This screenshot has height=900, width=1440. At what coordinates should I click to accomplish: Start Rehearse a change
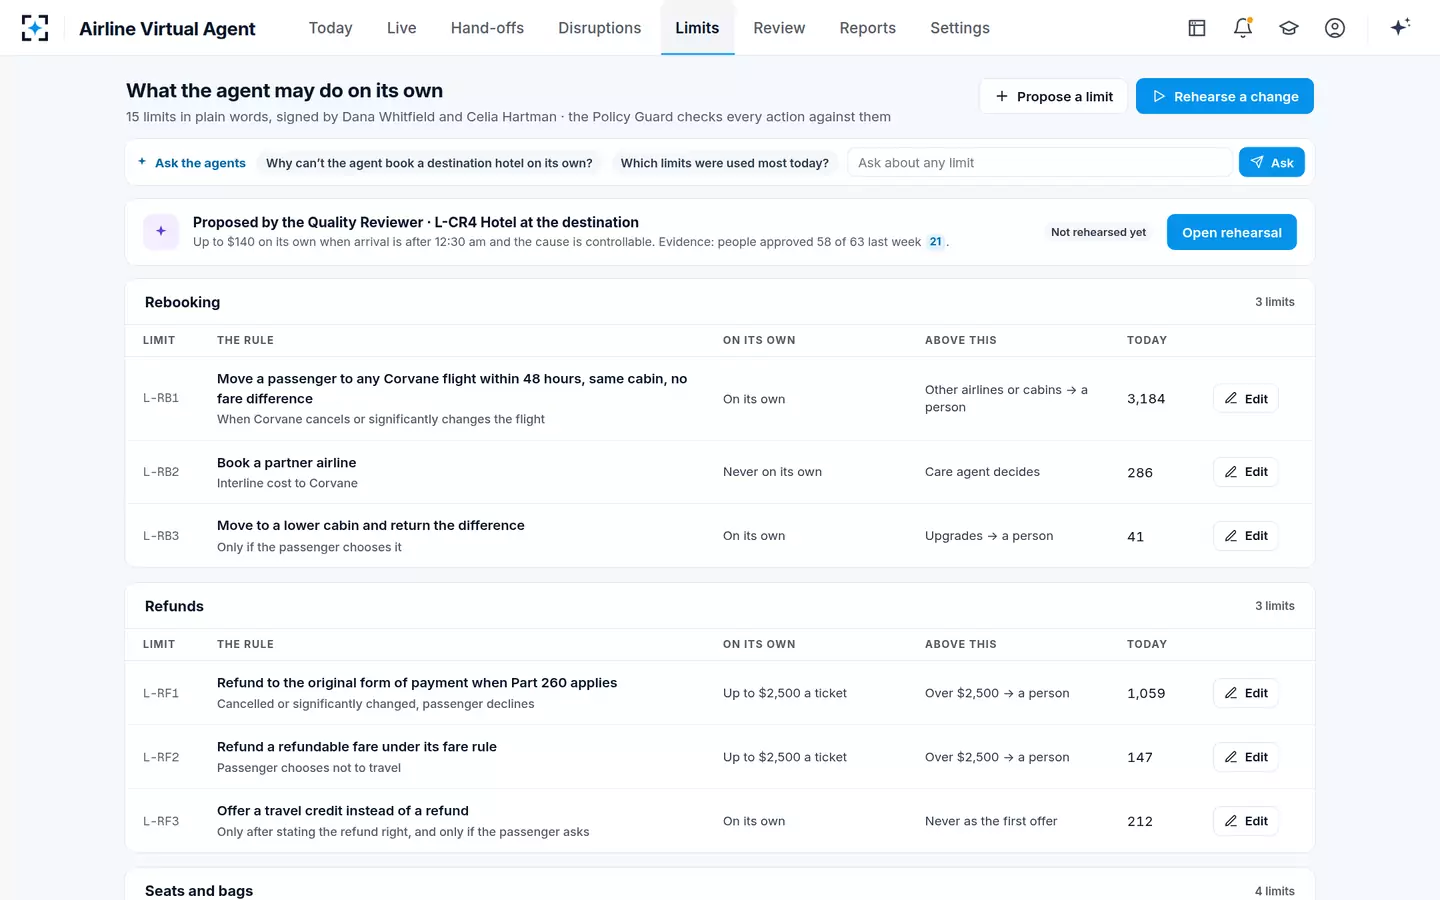click(1225, 96)
